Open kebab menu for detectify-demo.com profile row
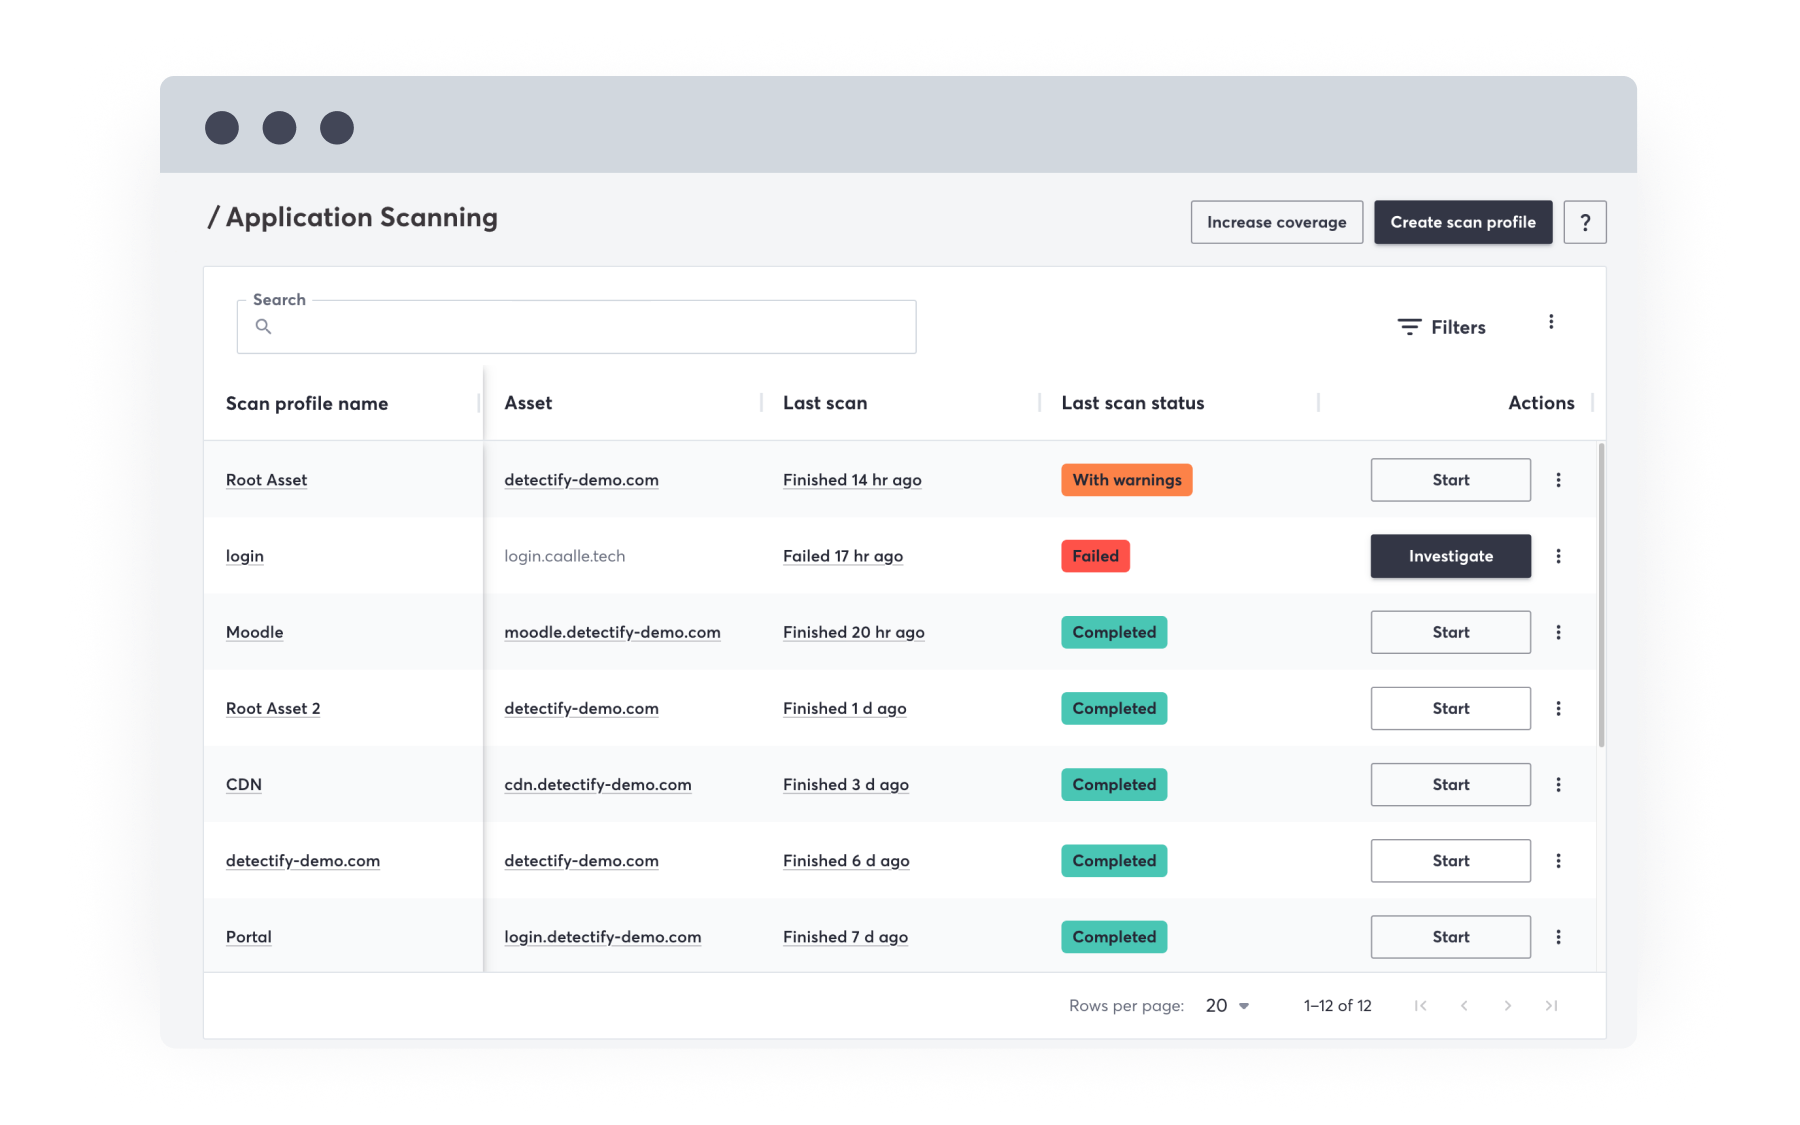The image size is (1800, 1125). (1557, 861)
